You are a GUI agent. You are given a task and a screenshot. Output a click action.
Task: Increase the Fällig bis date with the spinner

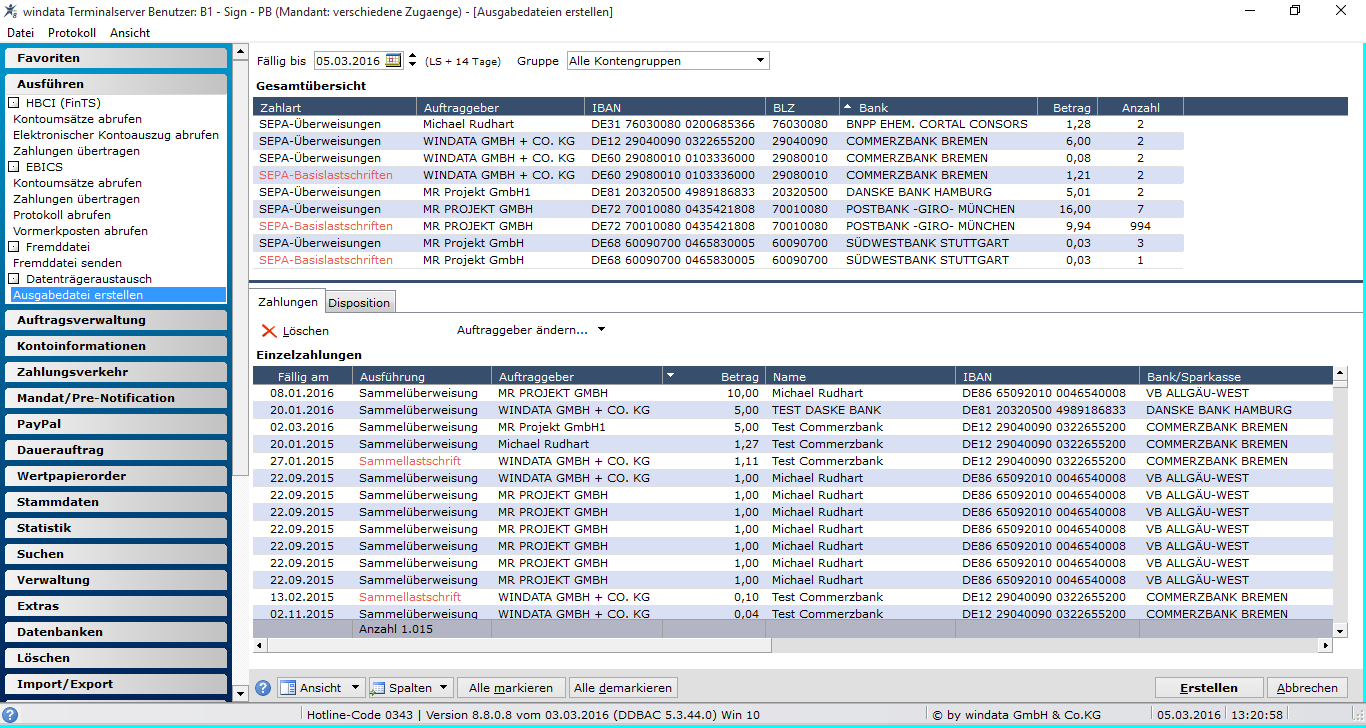pos(413,57)
